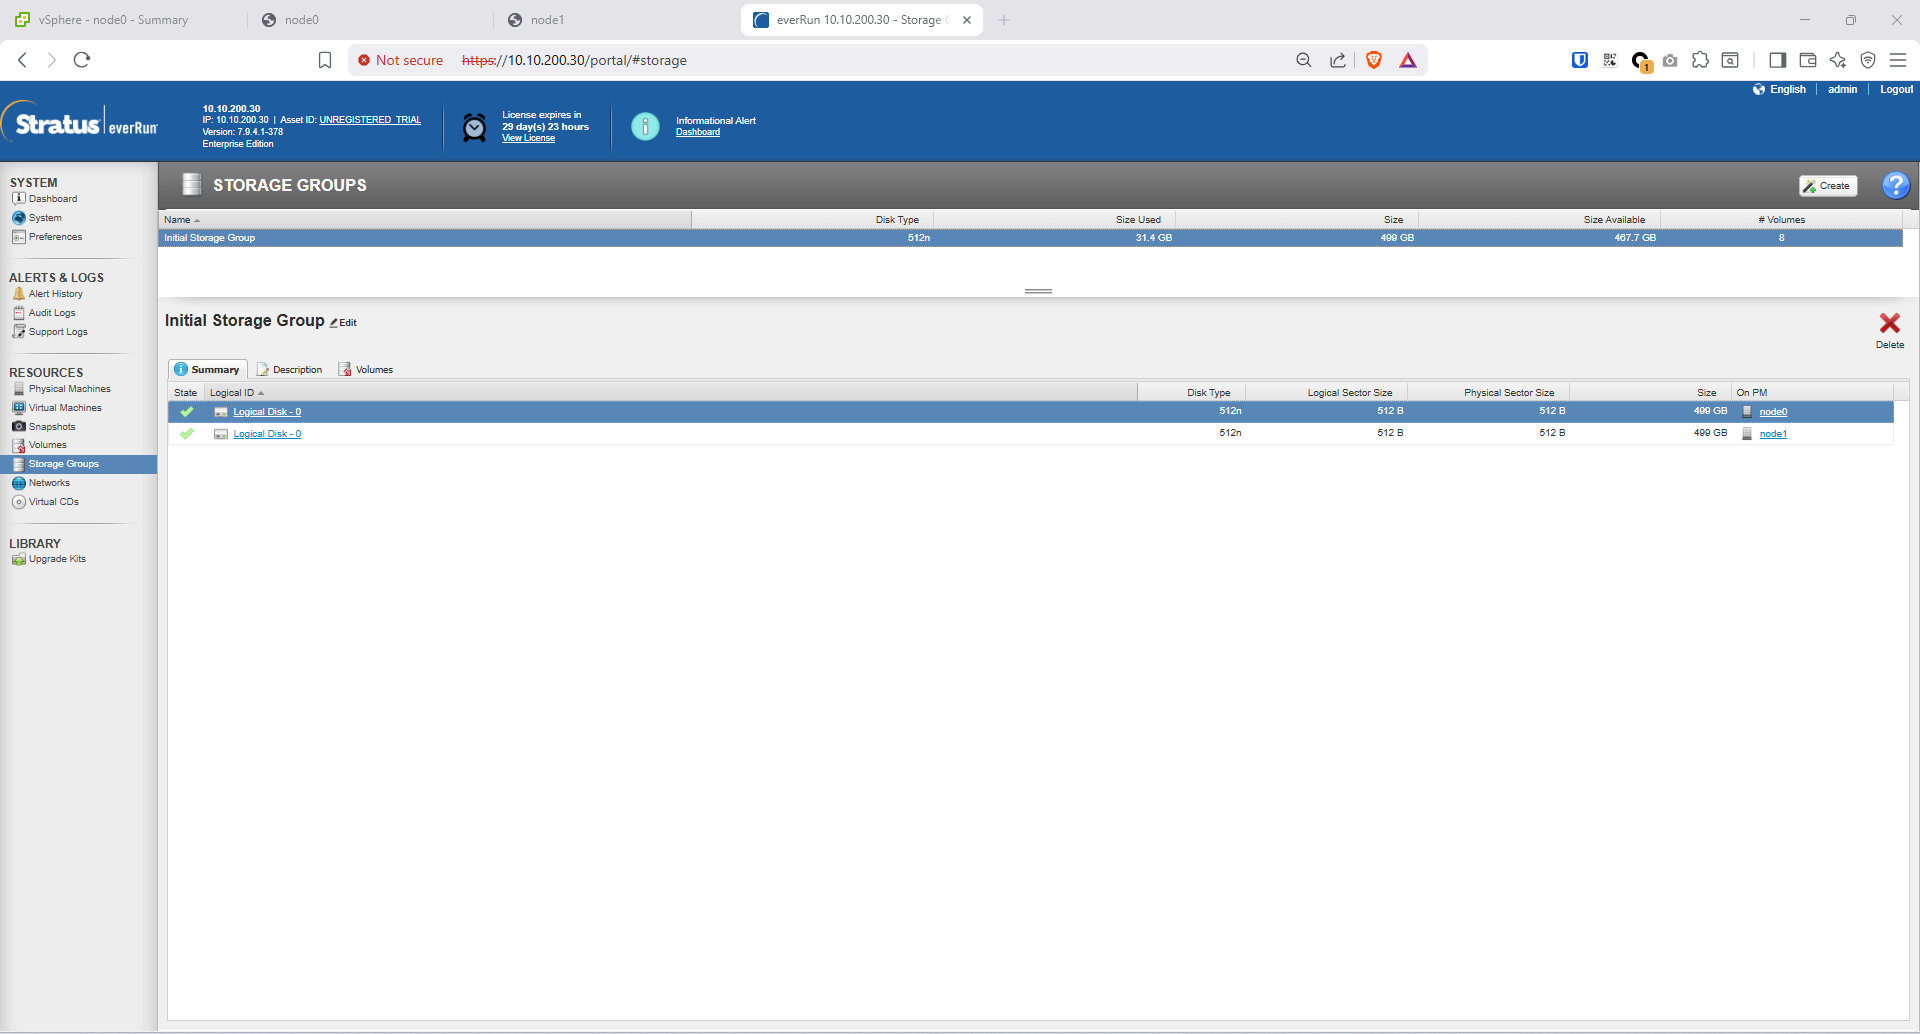
Task: Open Brave Shields lion icon
Action: (1374, 60)
